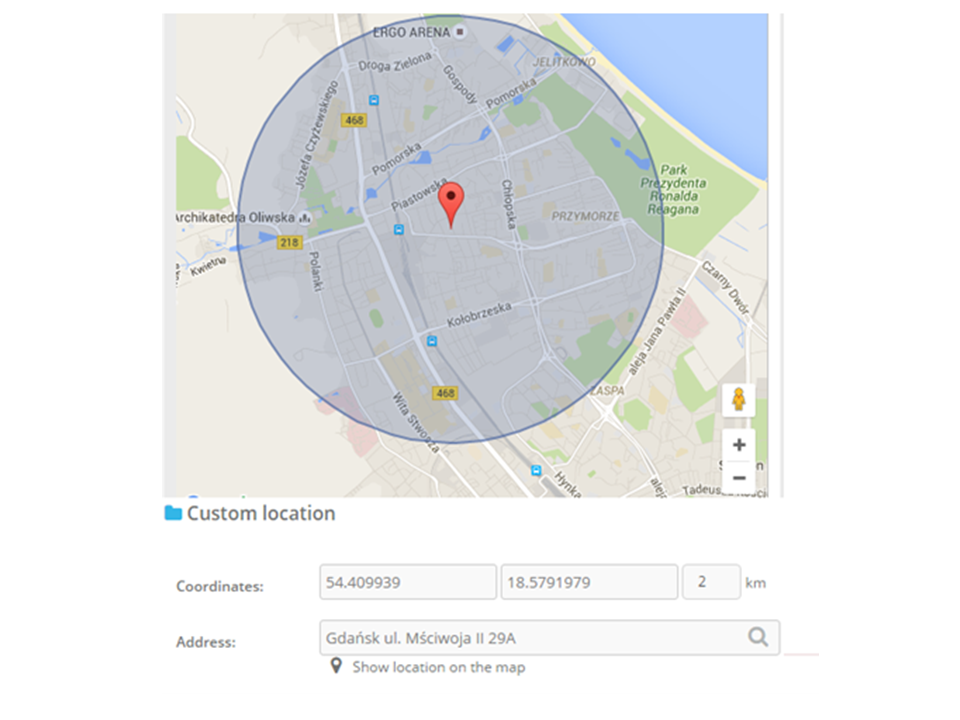Click the Kwietna street label
Viewport: 960px width, 720px height.
(x=208, y=266)
